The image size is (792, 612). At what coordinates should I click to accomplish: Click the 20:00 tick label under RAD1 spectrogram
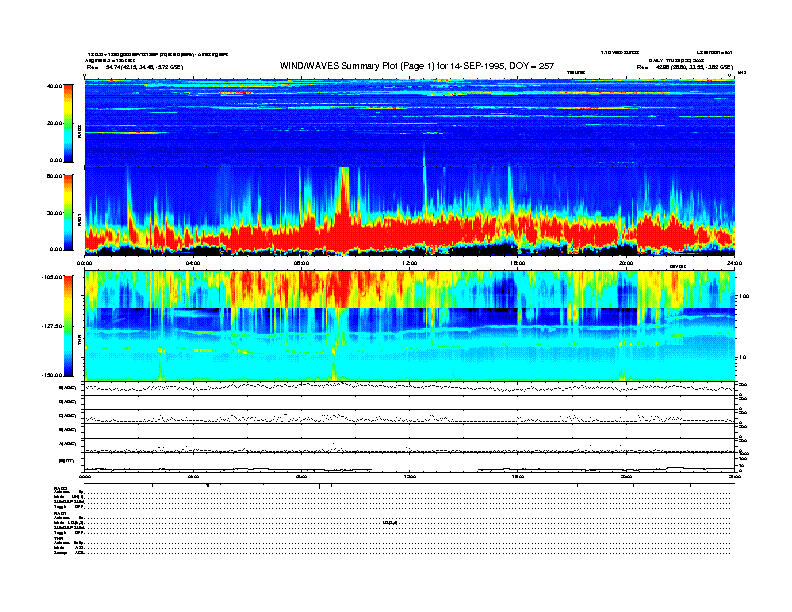626,263
